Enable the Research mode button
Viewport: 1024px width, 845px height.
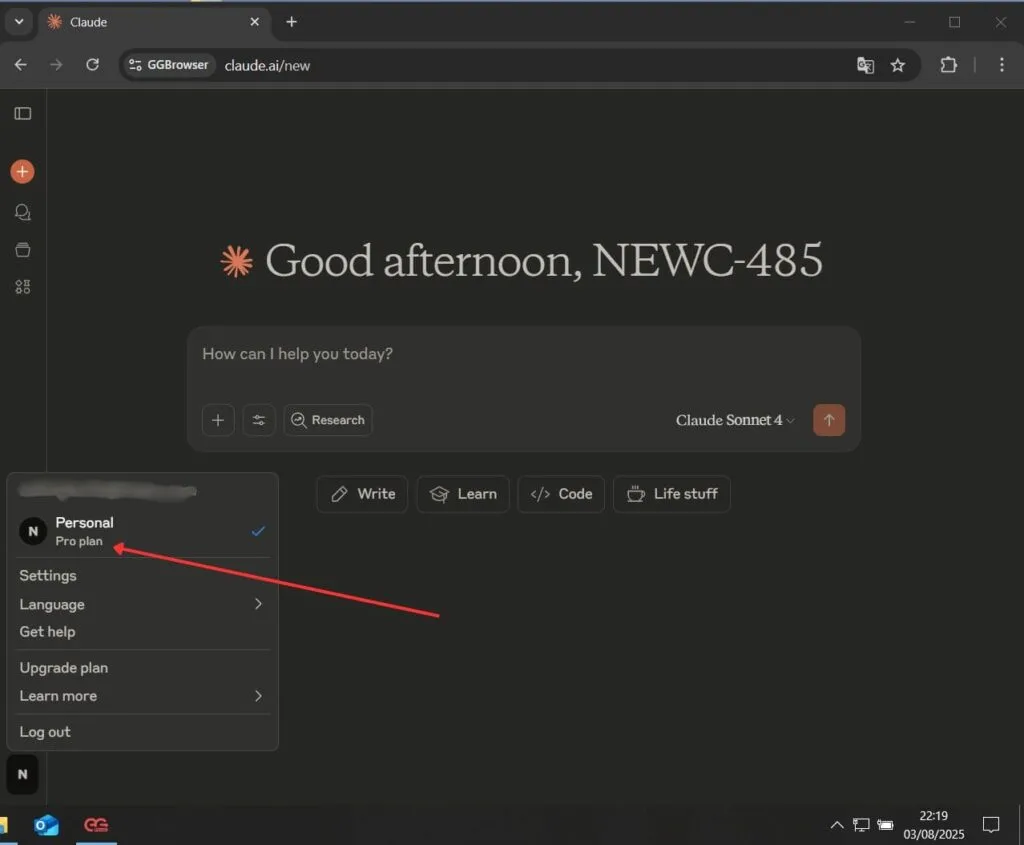328,420
